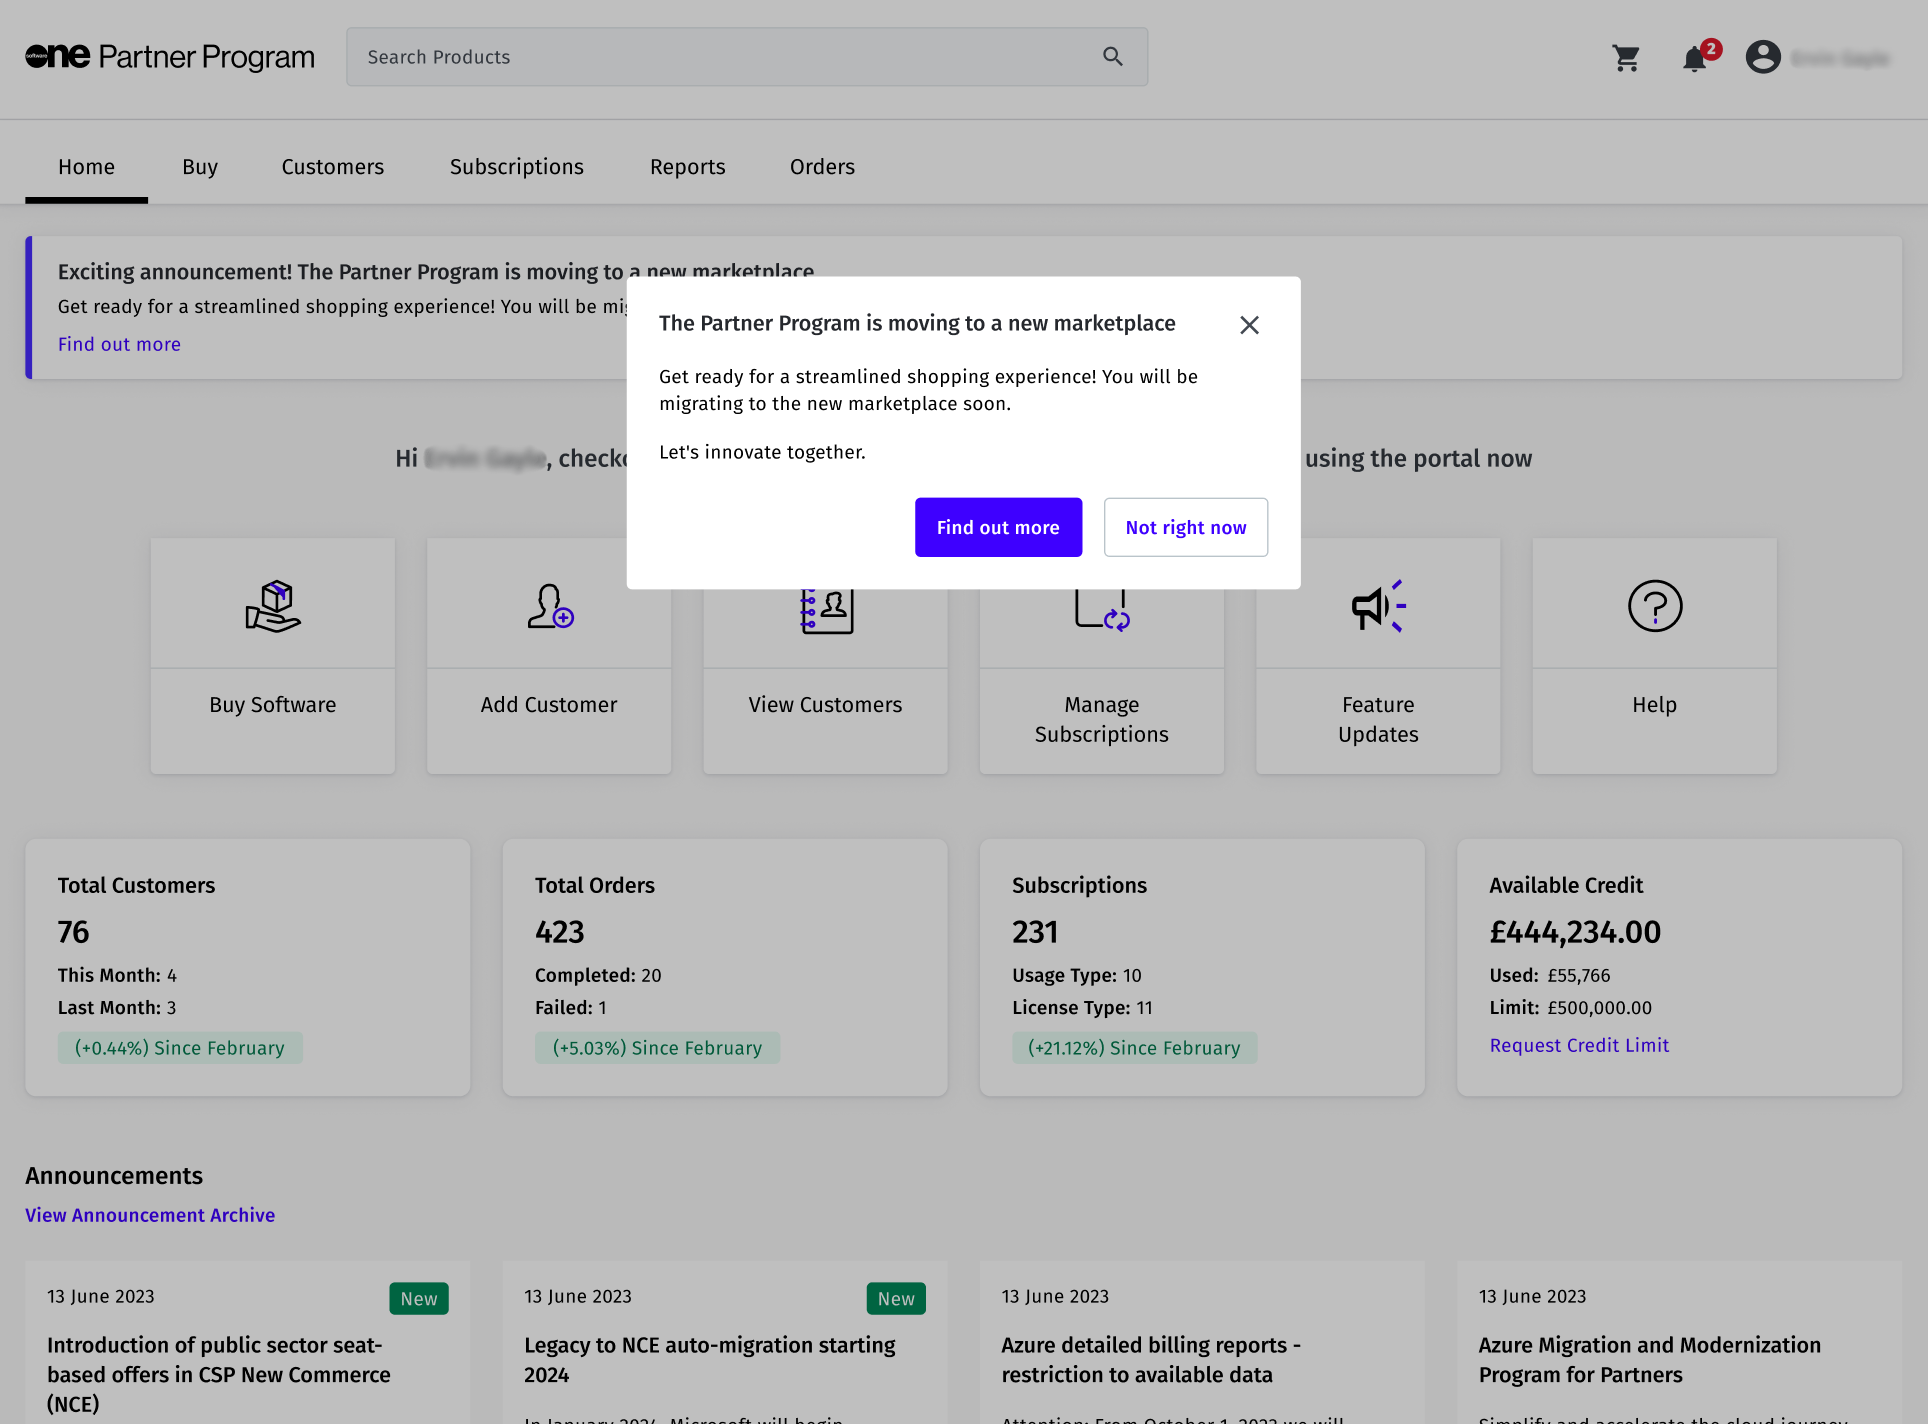Close the marketplace dialog with X

coord(1249,325)
